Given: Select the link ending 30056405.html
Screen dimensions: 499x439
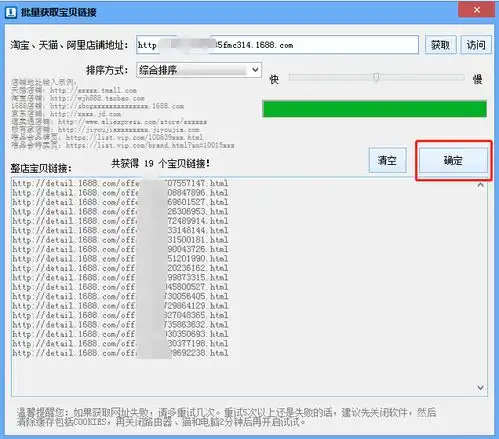Looking at the screenshot, I should click(x=120, y=296).
